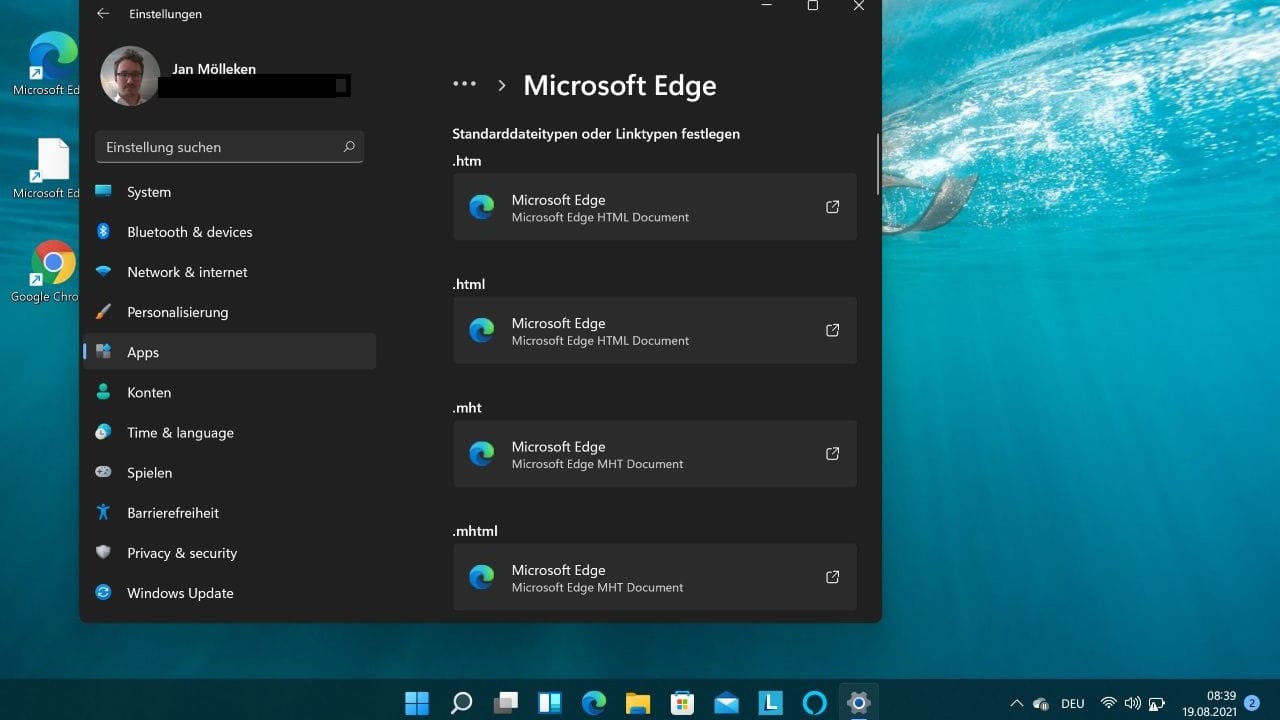Click the OneDrive cloud tray icon

pos(1041,704)
